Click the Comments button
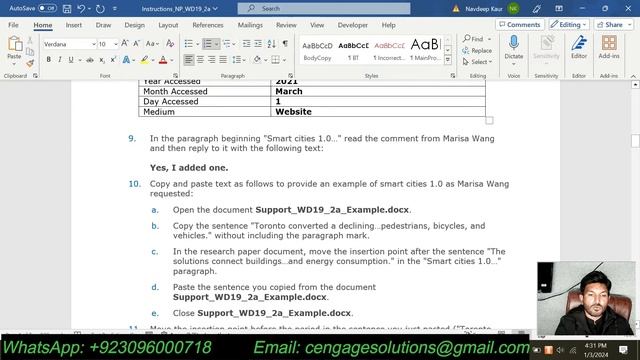This screenshot has height=360, width=640. [x=520, y=24]
